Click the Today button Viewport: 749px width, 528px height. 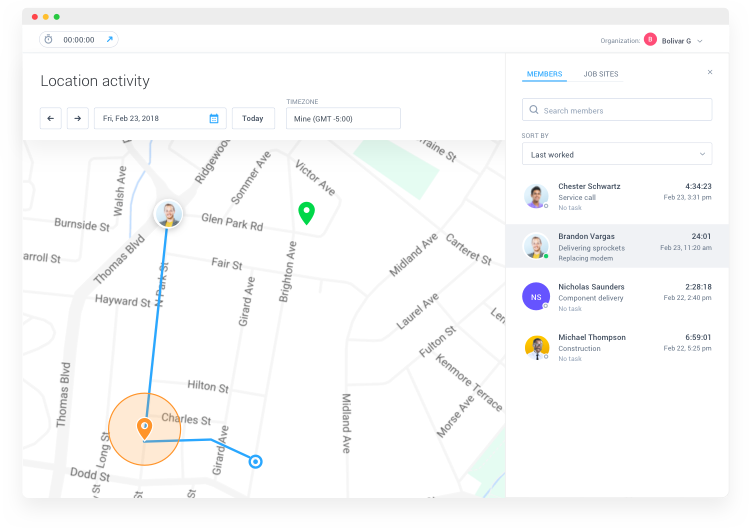[x=253, y=119]
